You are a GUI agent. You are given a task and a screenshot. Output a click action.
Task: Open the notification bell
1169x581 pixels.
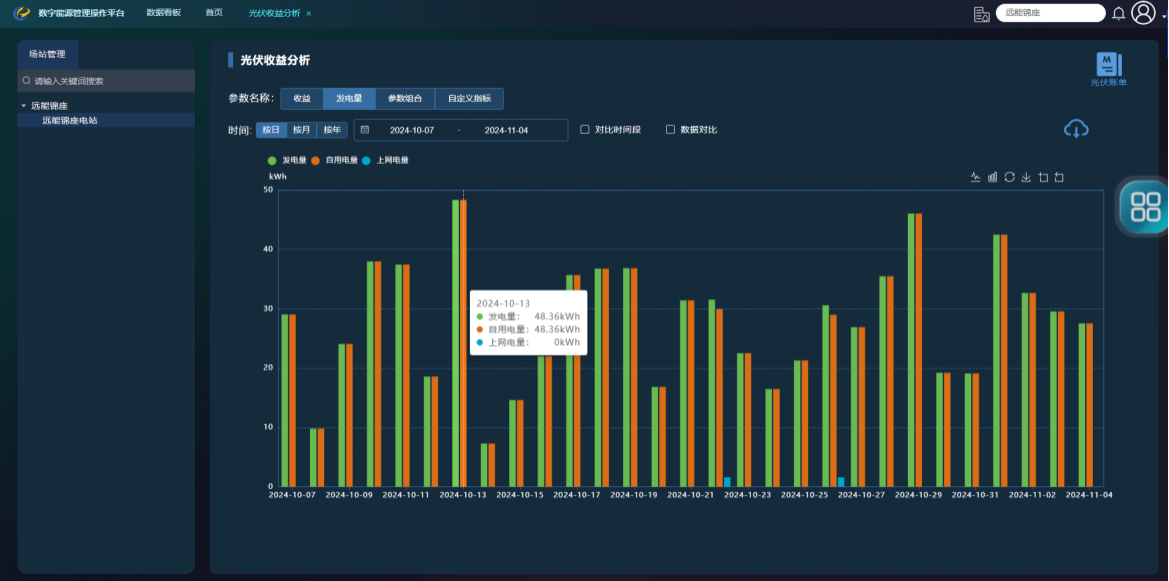pos(1118,13)
